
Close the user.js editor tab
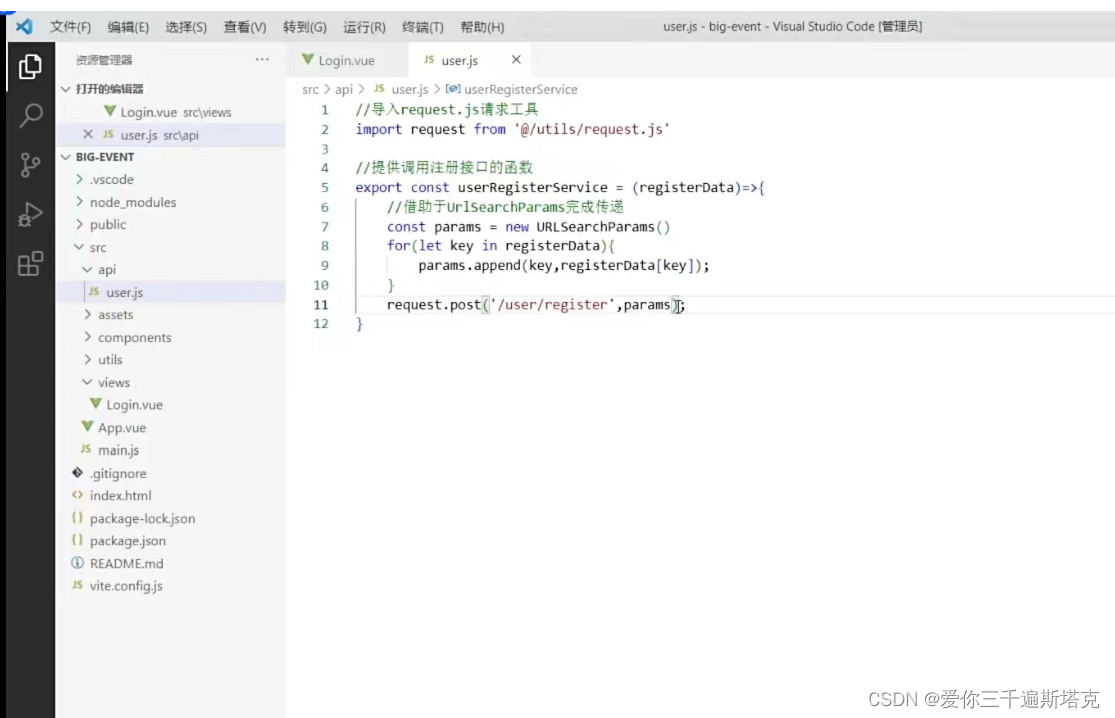click(515, 59)
